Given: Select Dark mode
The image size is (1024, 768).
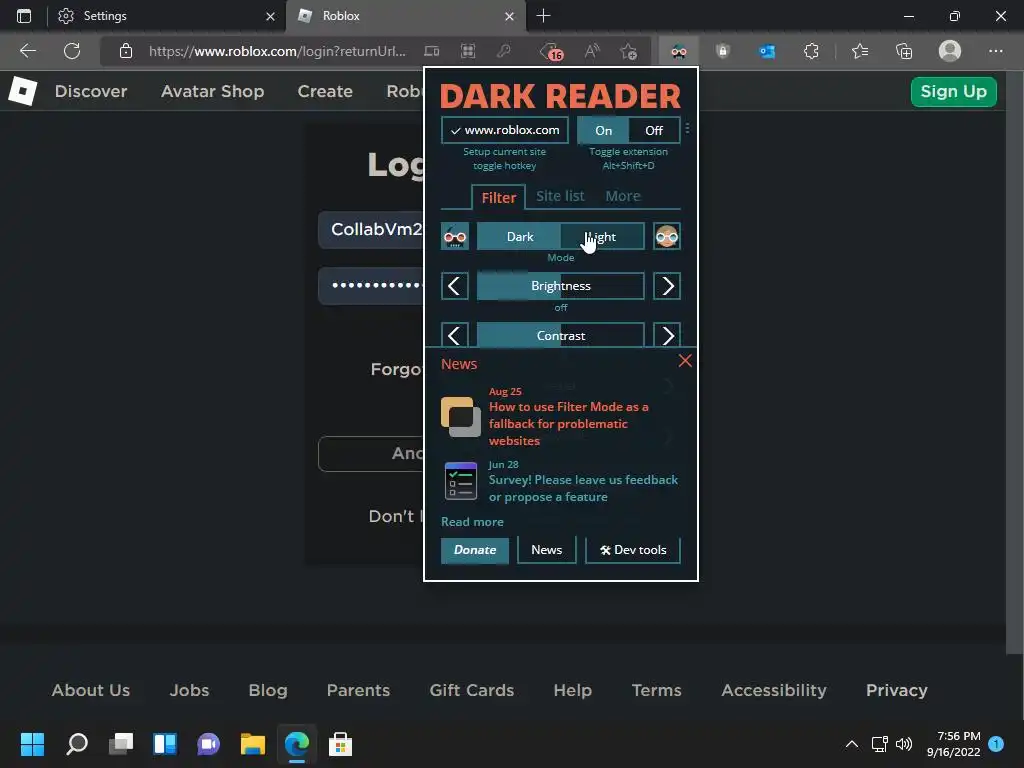Looking at the screenshot, I should 519,236.
